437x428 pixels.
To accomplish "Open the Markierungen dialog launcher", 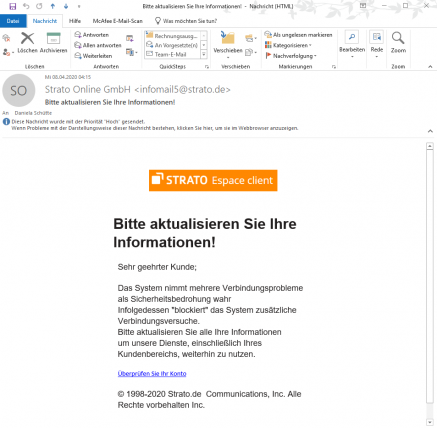I will [x=334, y=67].
